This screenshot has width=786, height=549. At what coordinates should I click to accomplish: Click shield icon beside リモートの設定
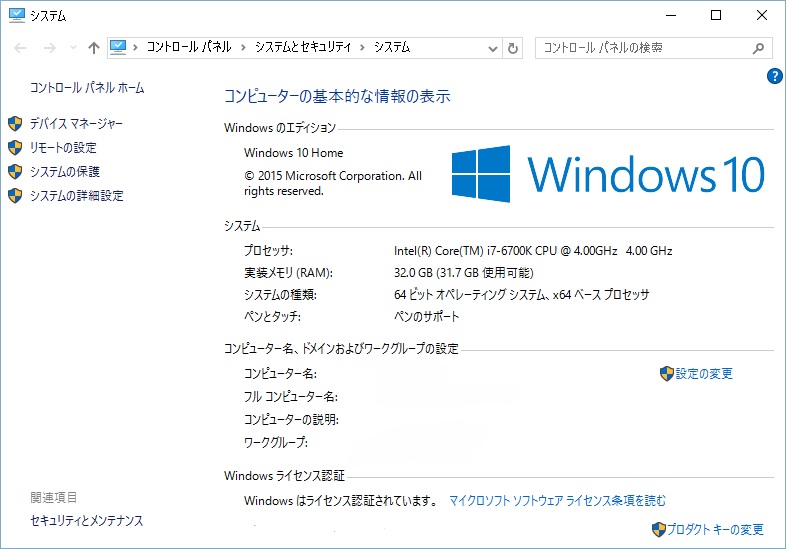tap(15, 147)
